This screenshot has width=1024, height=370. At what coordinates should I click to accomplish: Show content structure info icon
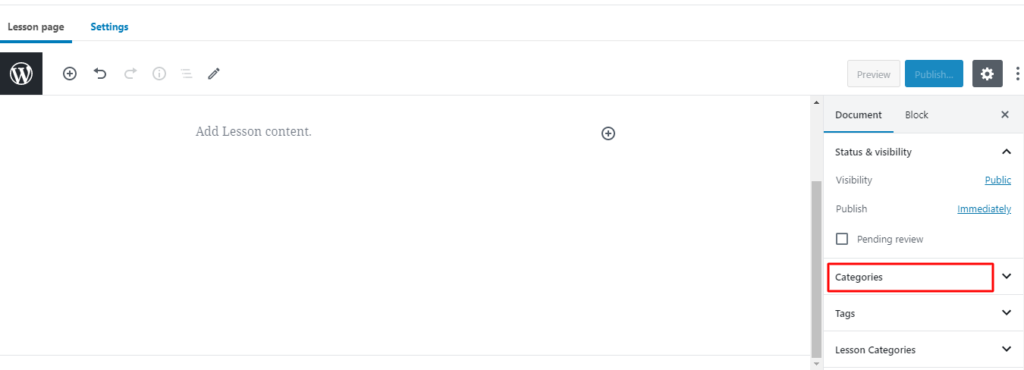coord(159,74)
